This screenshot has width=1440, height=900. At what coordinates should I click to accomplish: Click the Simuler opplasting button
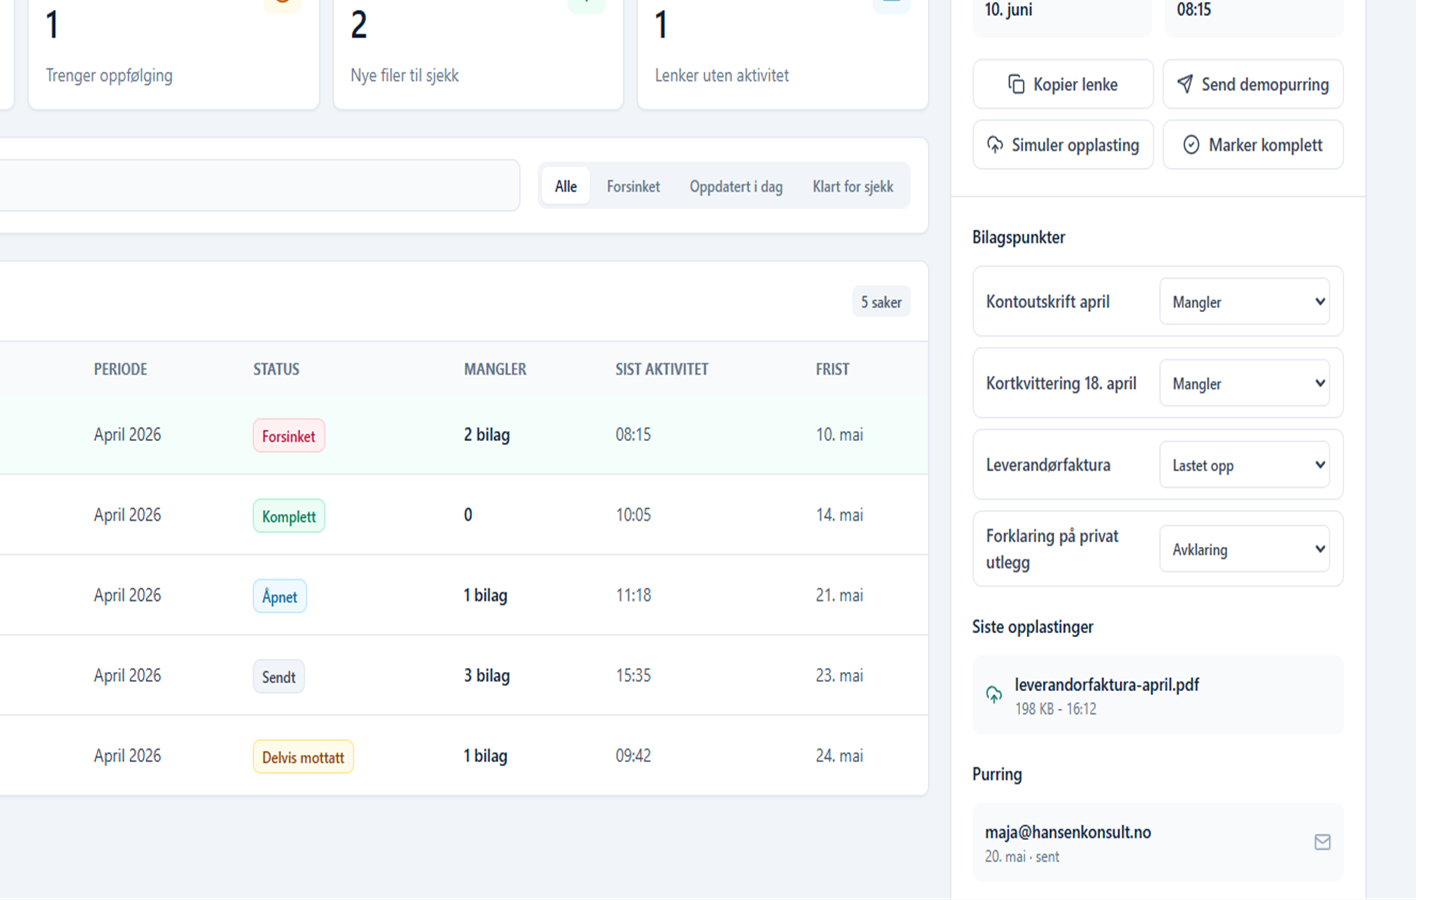tap(1063, 145)
